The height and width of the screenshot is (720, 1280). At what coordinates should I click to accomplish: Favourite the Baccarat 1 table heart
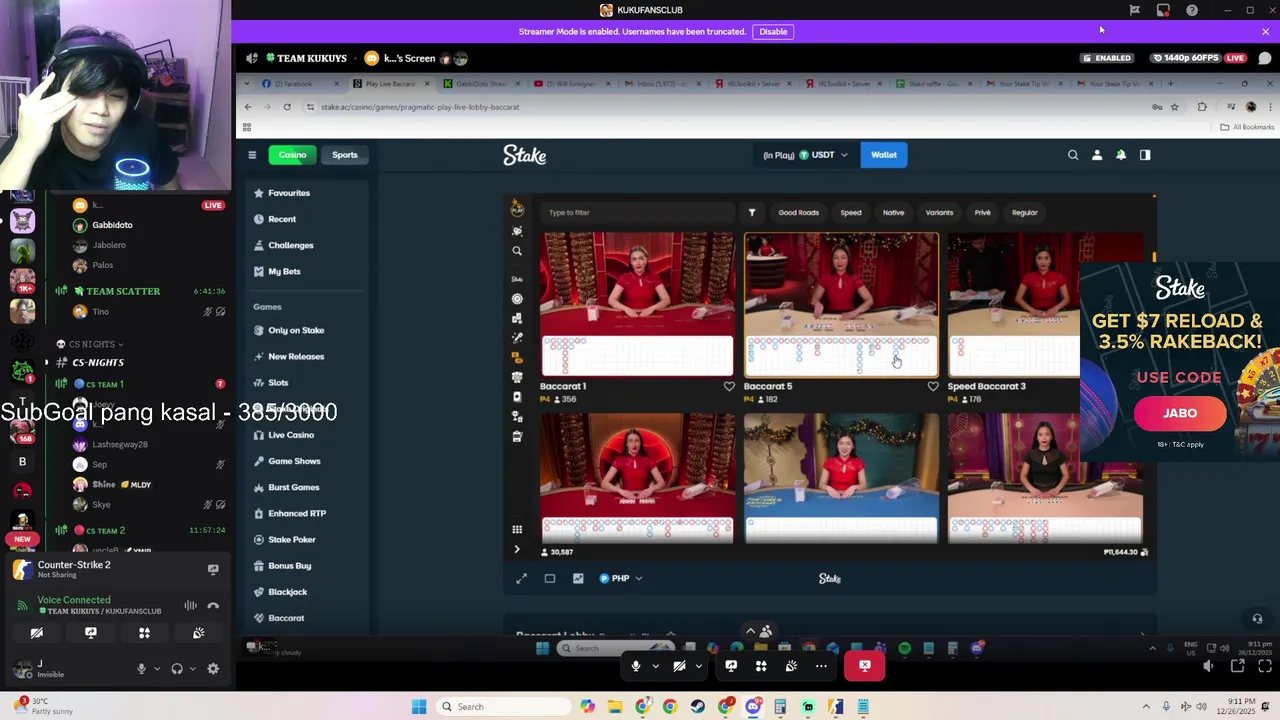[x=729, y=386]
